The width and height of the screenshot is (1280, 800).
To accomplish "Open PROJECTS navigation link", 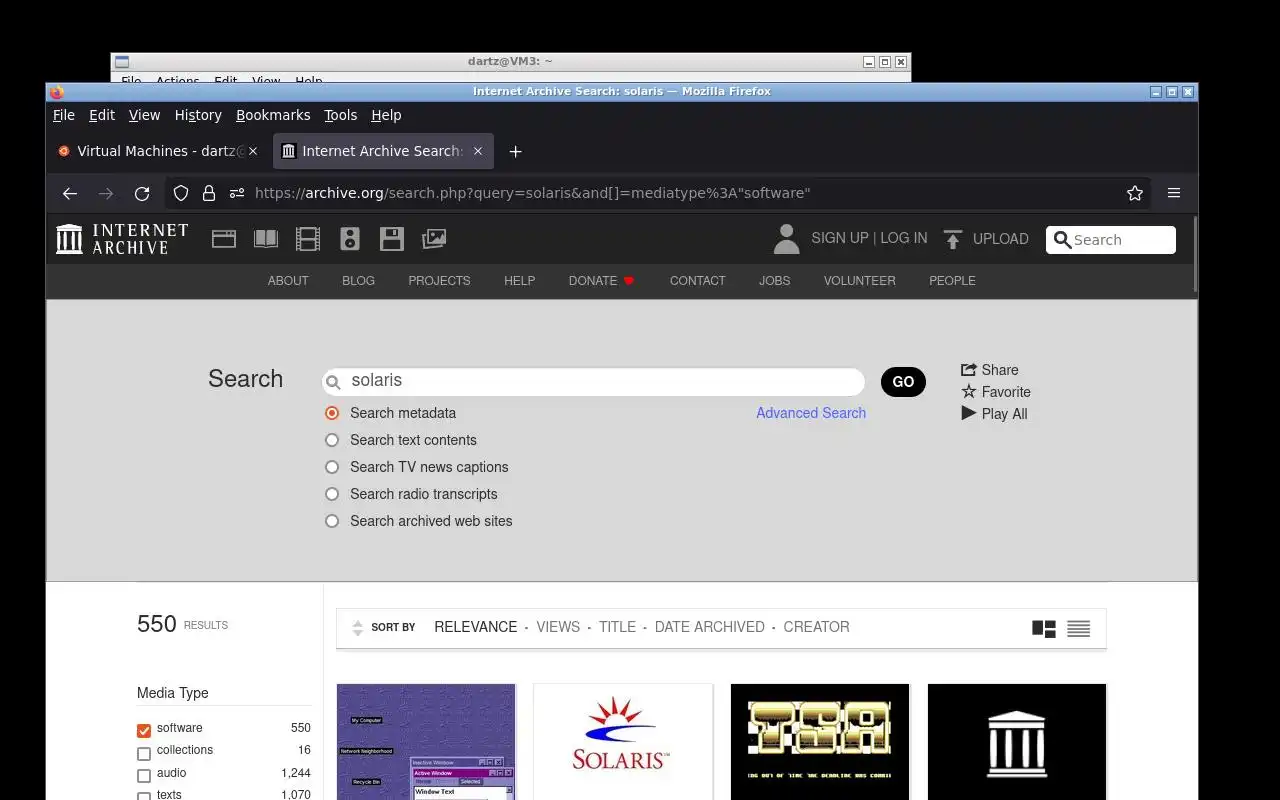I will coord(439,281).
